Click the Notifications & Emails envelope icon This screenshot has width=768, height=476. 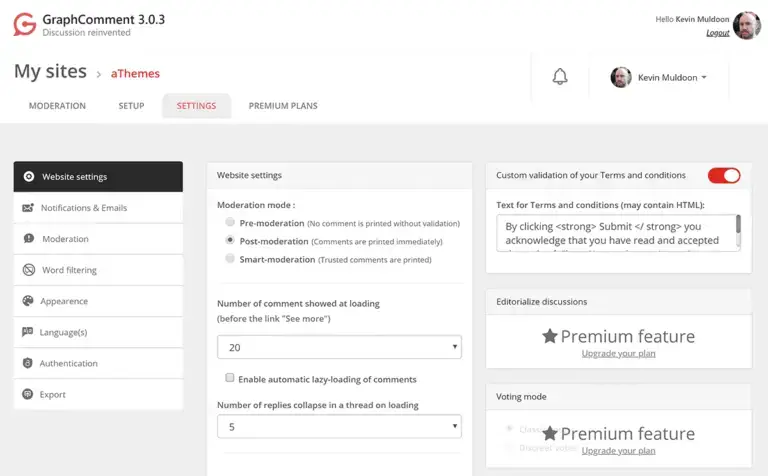28,208
